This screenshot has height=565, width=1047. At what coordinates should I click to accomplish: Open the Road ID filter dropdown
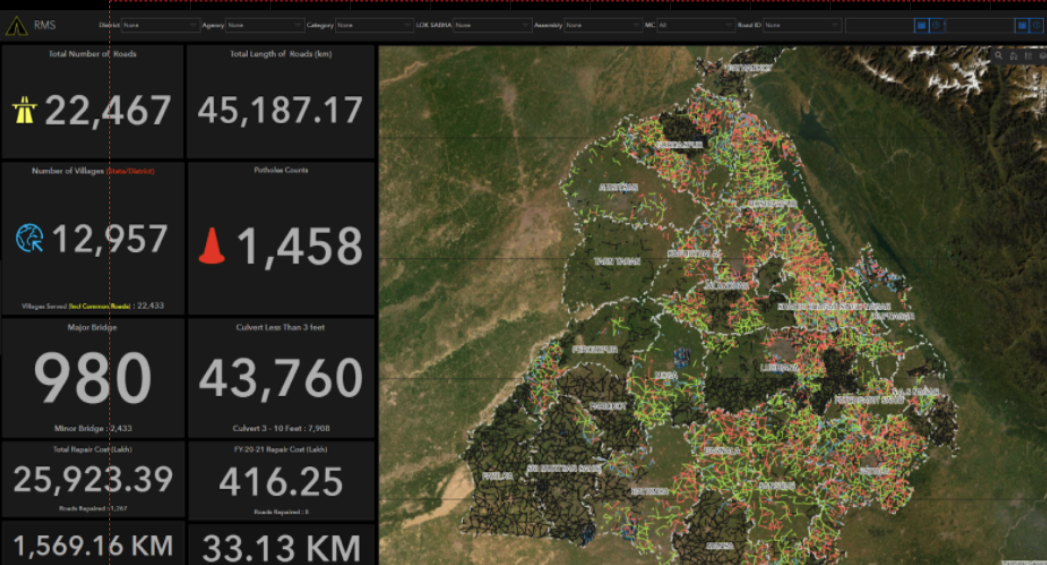(802, 25)
